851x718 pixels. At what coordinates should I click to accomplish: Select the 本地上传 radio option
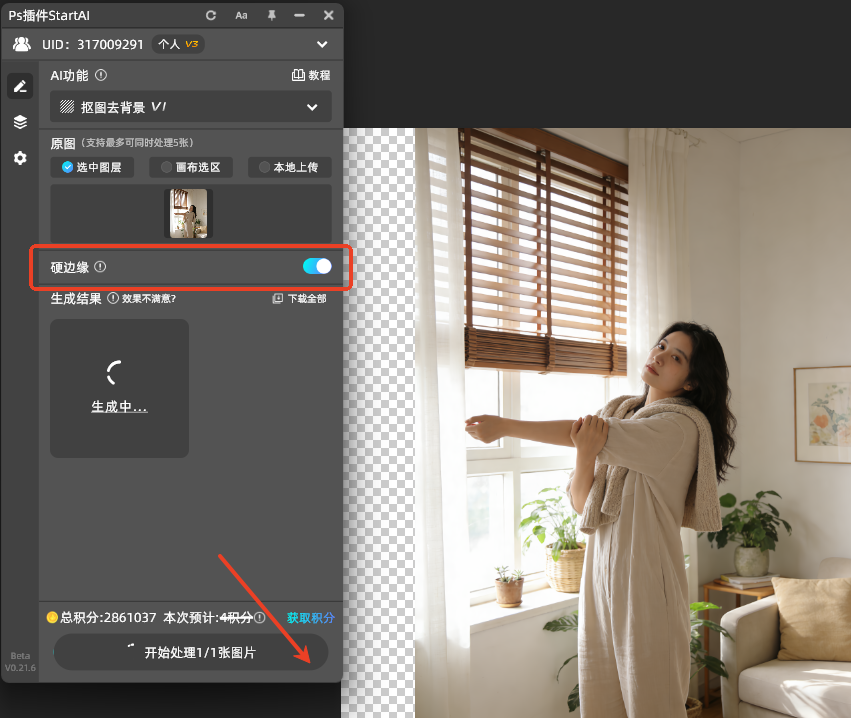(x=289, y=167)
